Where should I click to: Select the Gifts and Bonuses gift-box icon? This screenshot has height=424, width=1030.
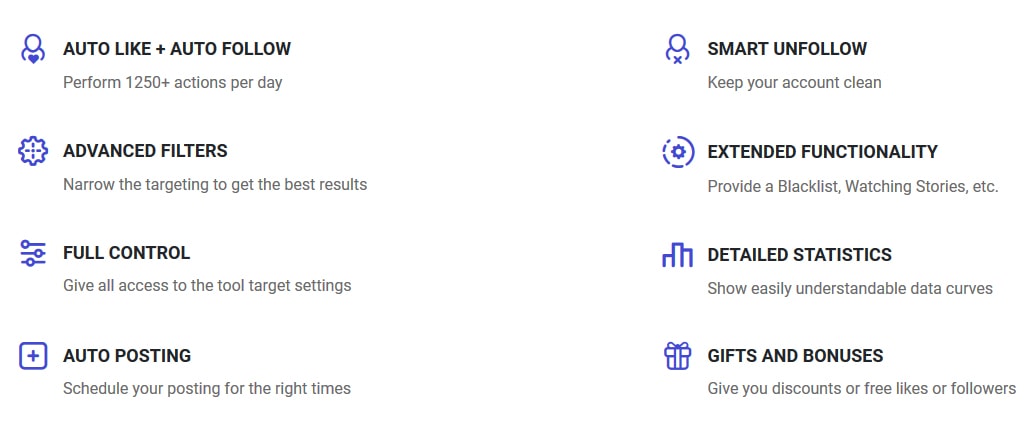[x=677, y=356]
